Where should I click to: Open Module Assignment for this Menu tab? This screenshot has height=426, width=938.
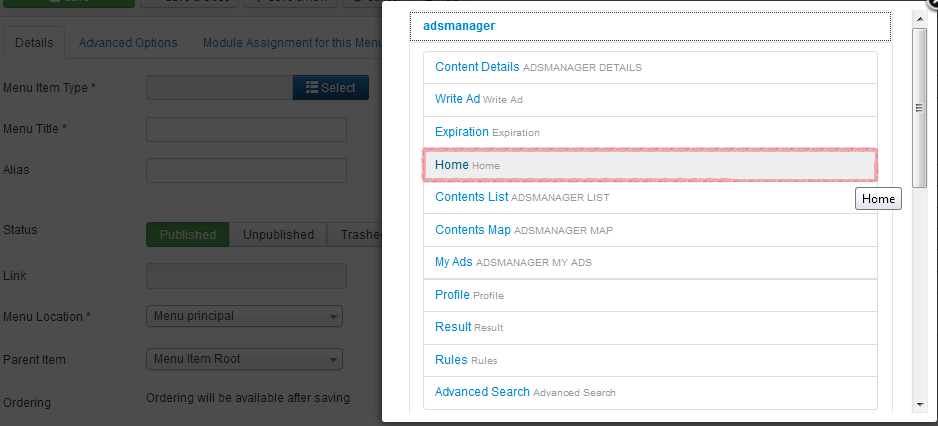(293, 43)
